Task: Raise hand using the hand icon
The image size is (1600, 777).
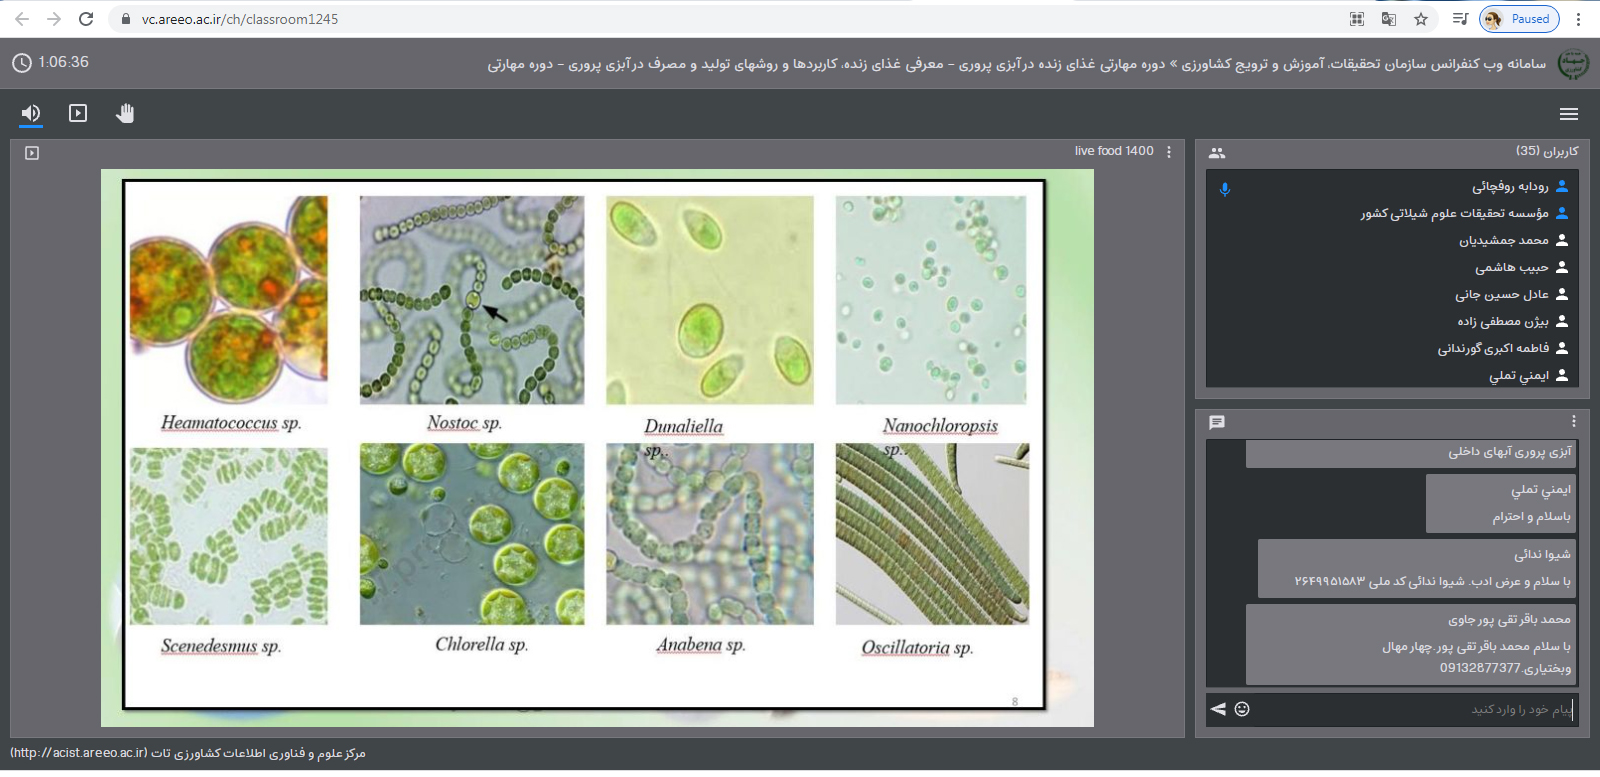Action: coord(125,114)
